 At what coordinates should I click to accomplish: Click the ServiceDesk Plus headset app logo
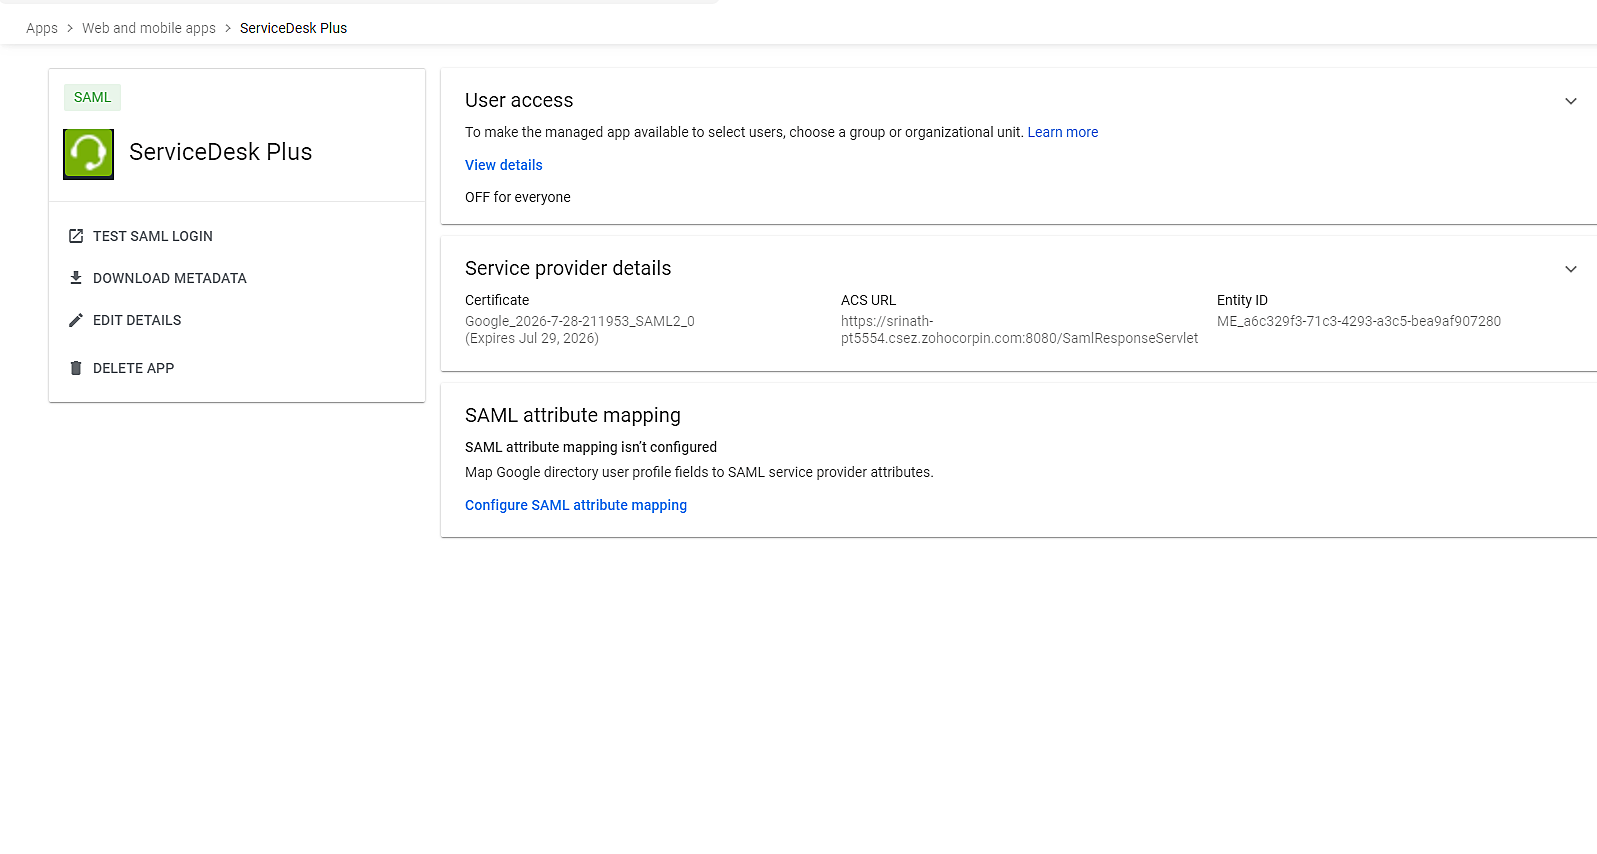(88, 154)
